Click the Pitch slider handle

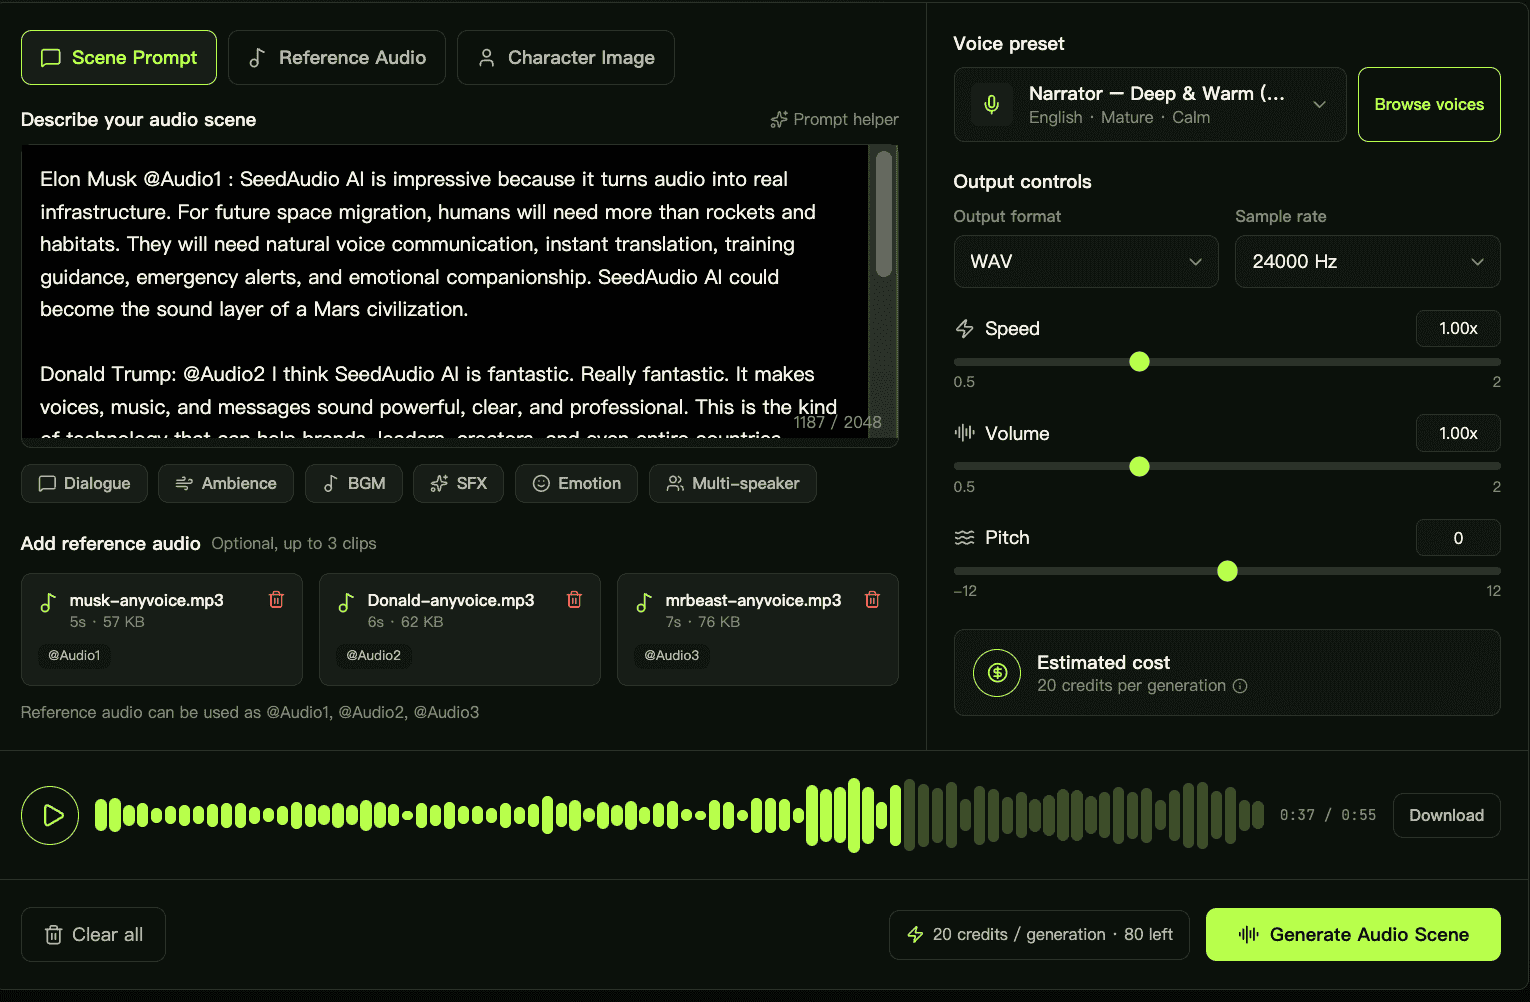coord(1227,571)
